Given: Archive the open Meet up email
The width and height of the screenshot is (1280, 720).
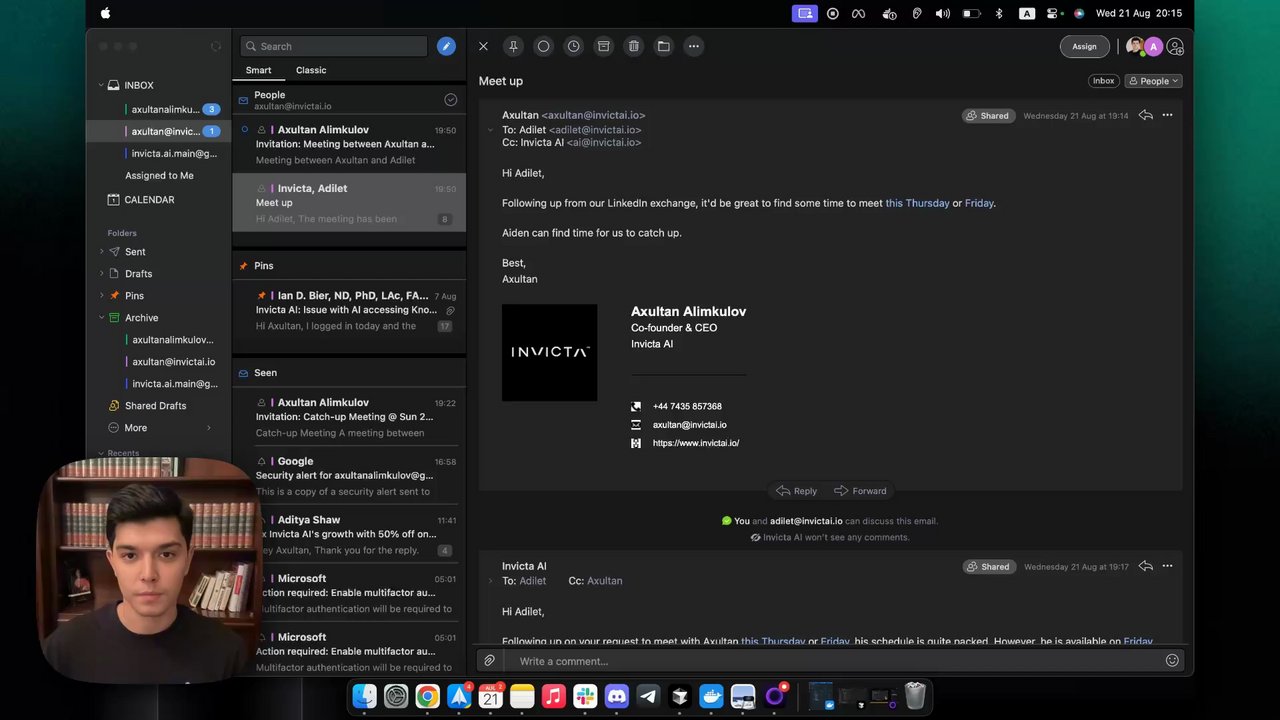Looking at the screenshot, I should 603,46.
